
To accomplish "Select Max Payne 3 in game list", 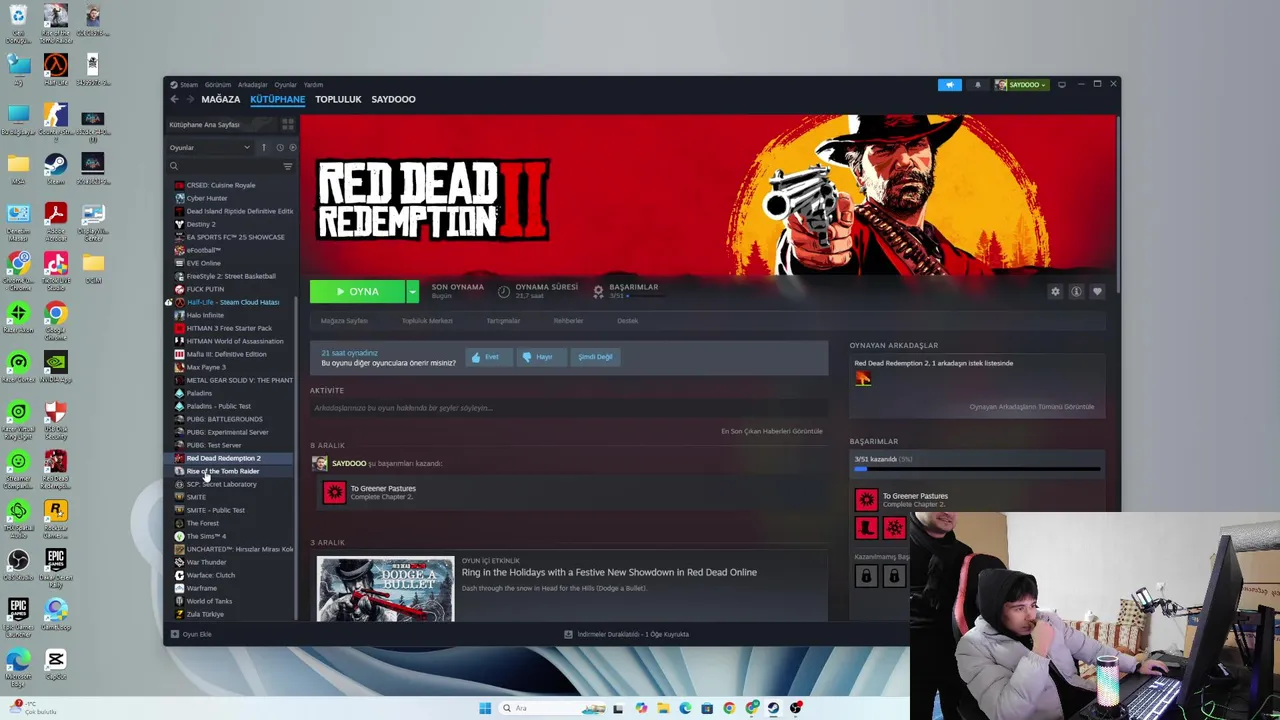I will pos(206,367).
